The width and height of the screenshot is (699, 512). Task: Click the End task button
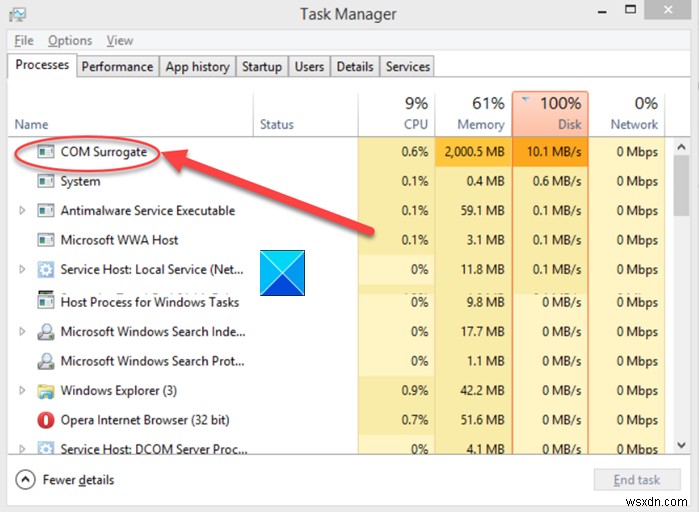click(637, 479)
